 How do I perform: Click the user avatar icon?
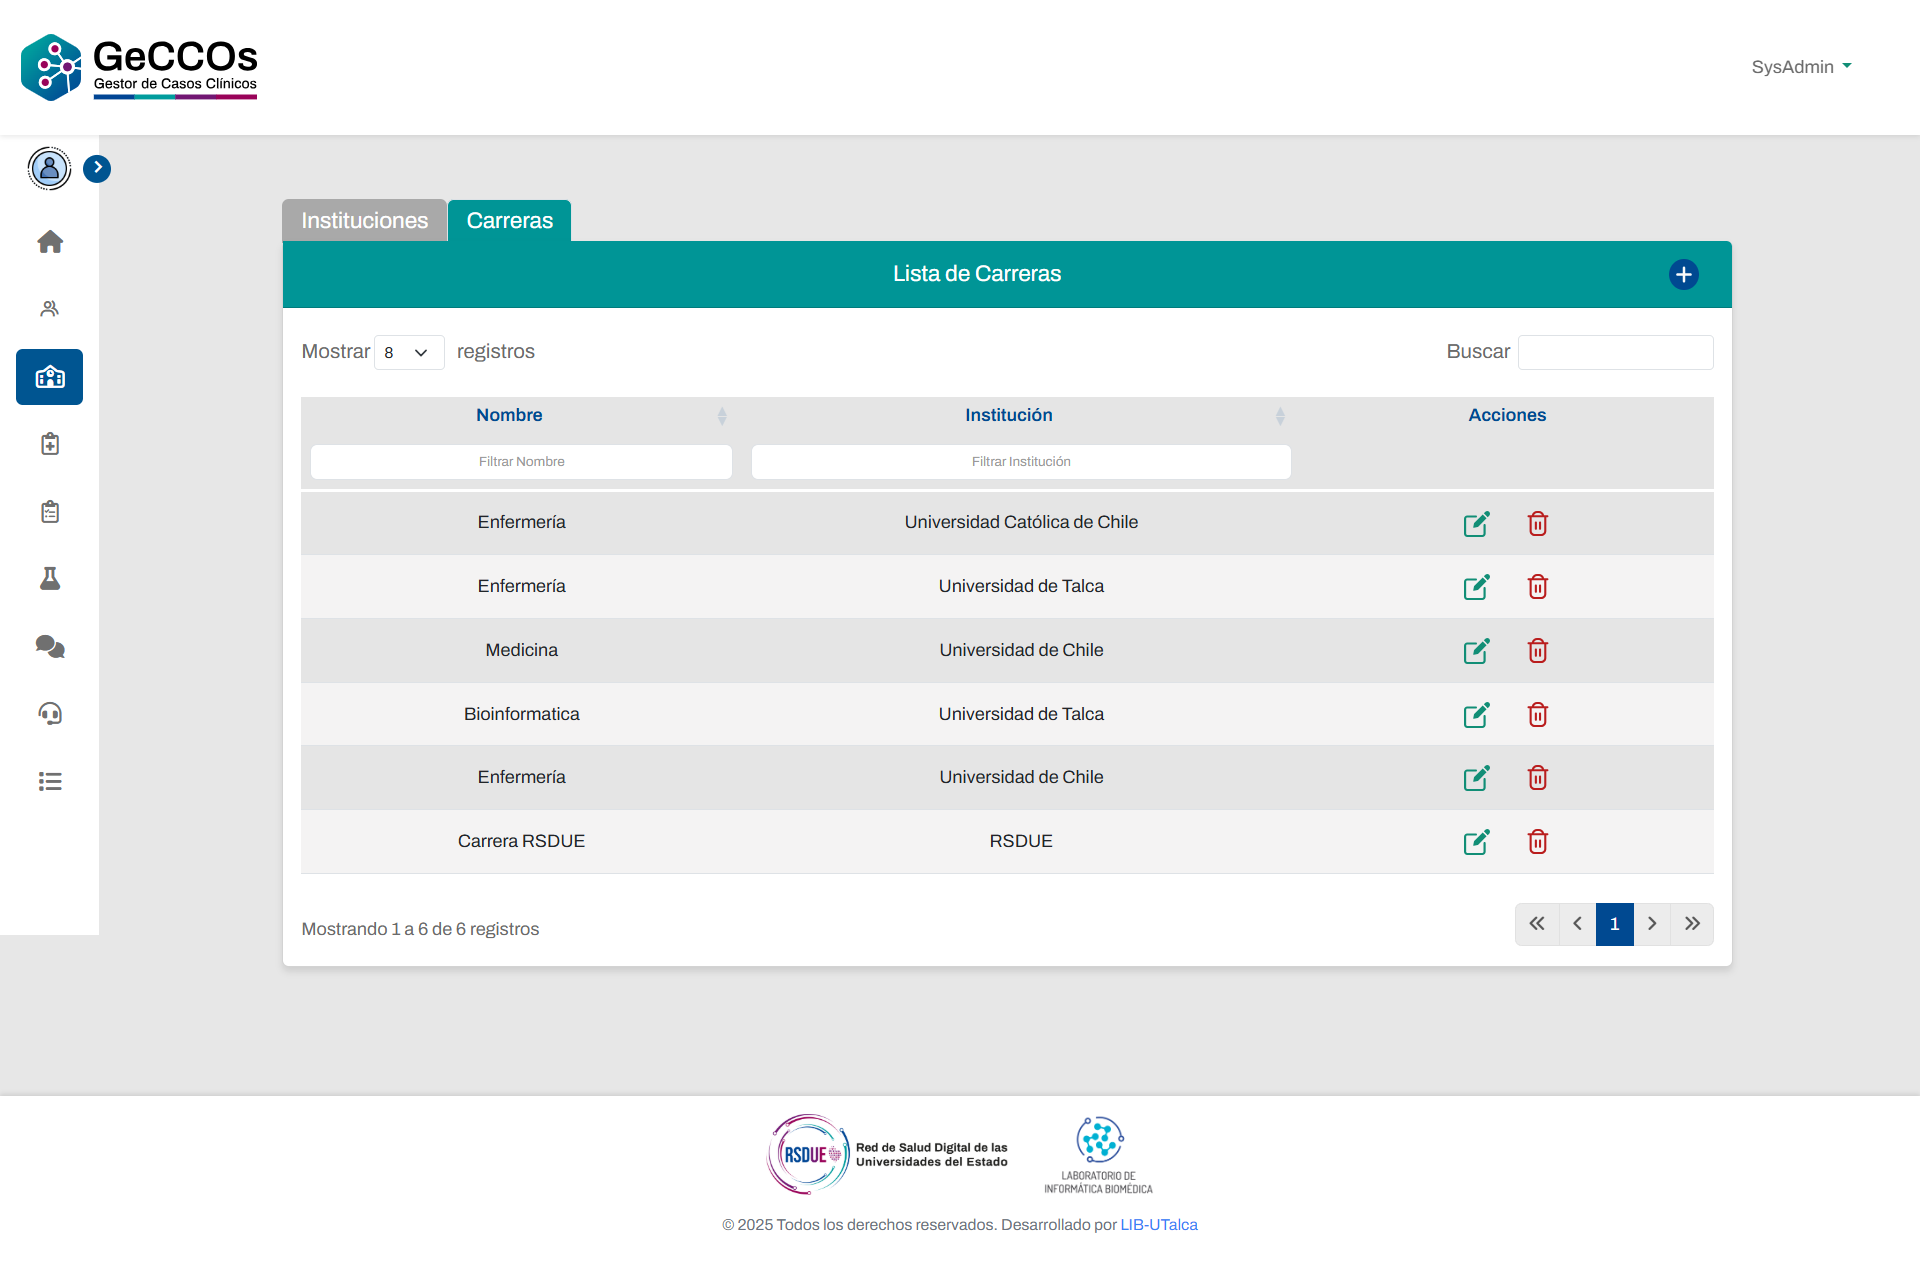(x=49, y=168)
